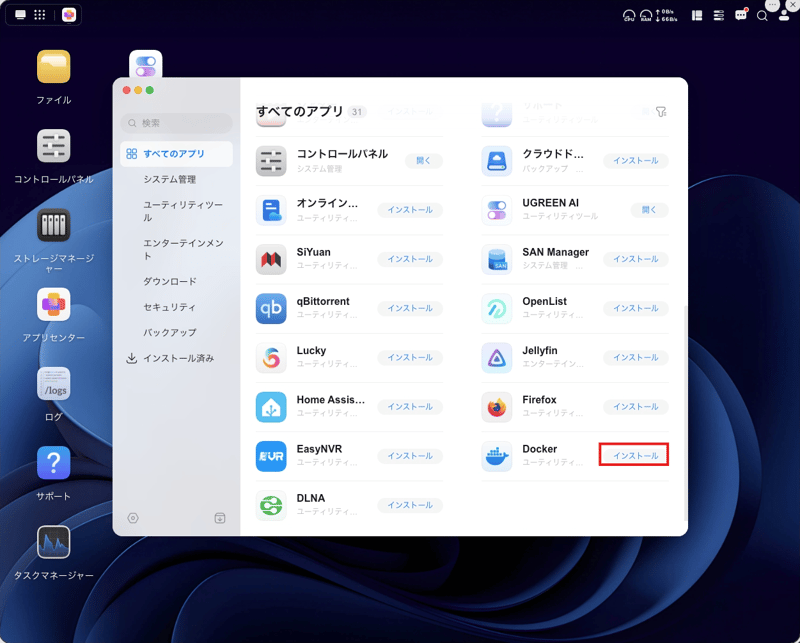Click the desktop view icon in taskbar

[20, 14]
